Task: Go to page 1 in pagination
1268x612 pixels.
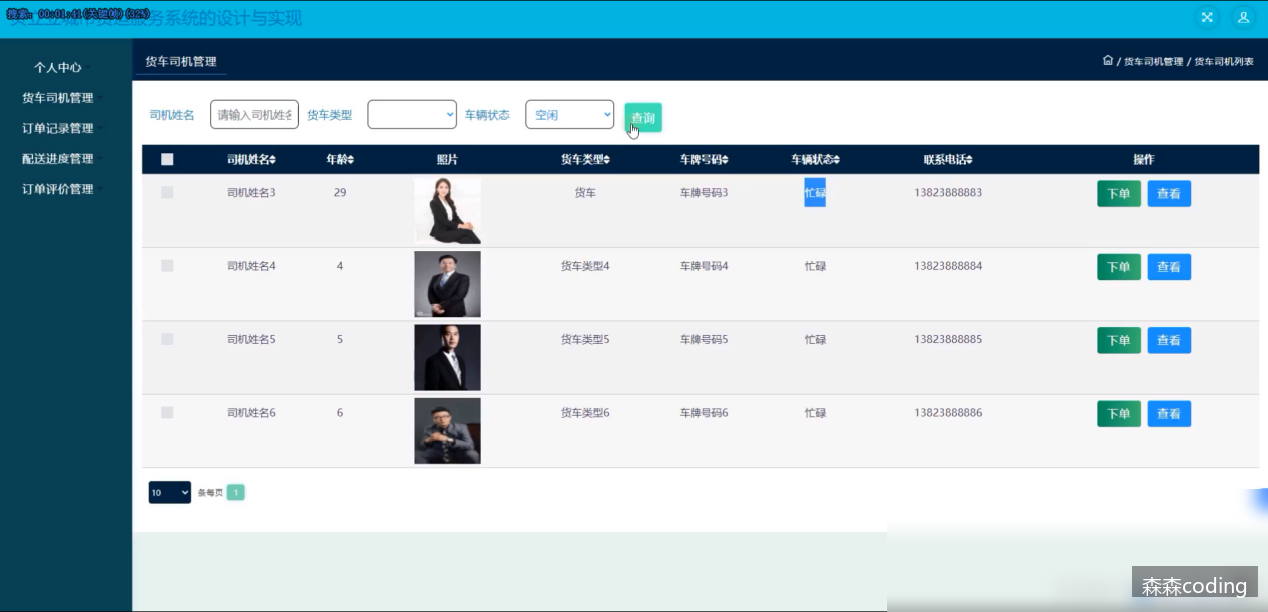Action: (x=235, y=492)
